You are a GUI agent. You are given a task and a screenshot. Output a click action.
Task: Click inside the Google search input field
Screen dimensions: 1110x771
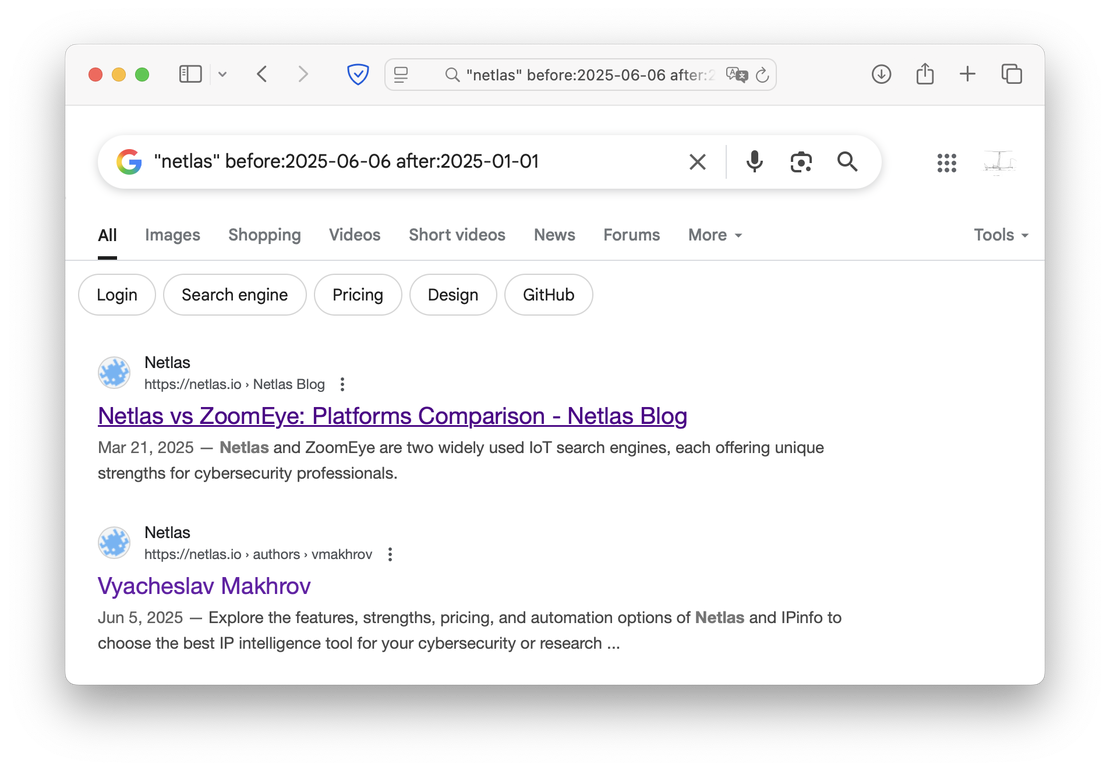pos(400,162)
